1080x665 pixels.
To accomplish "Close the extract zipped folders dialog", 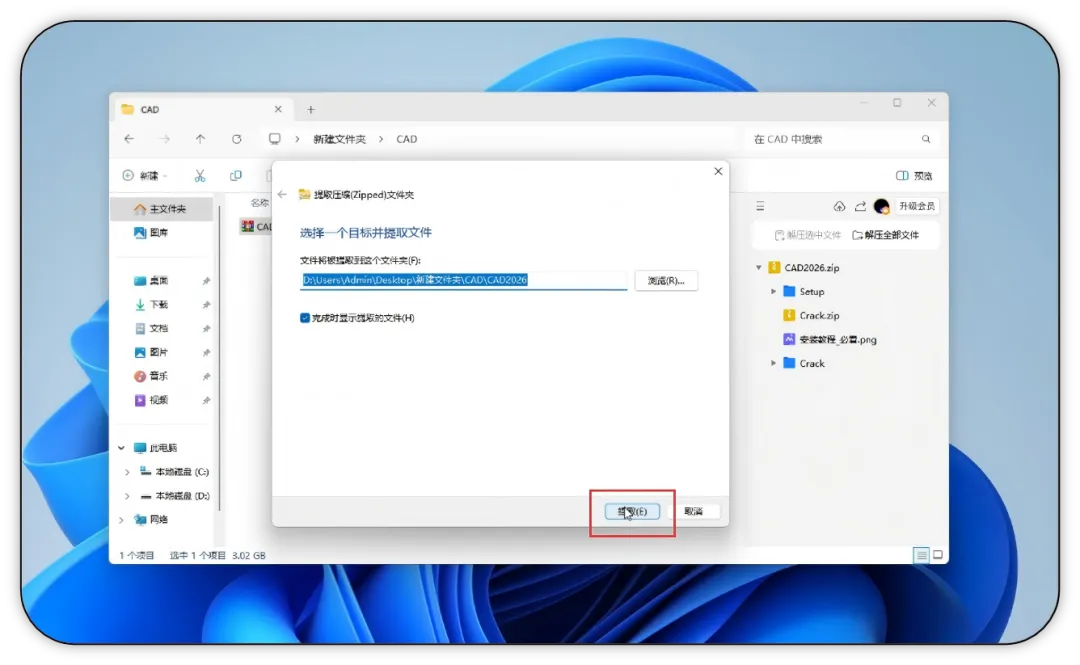I will [x=718, y=171].
